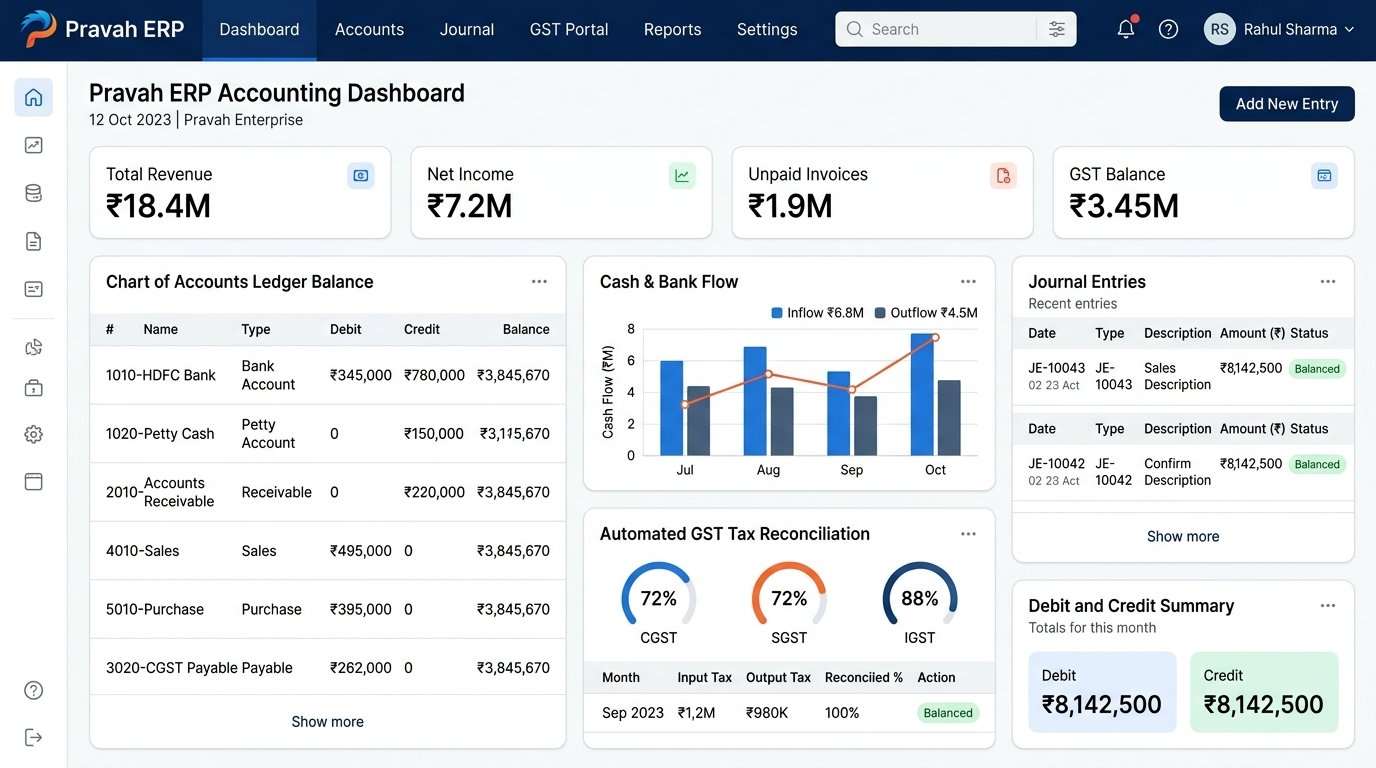Select the 5010-Purchase row

pos(328,609)
